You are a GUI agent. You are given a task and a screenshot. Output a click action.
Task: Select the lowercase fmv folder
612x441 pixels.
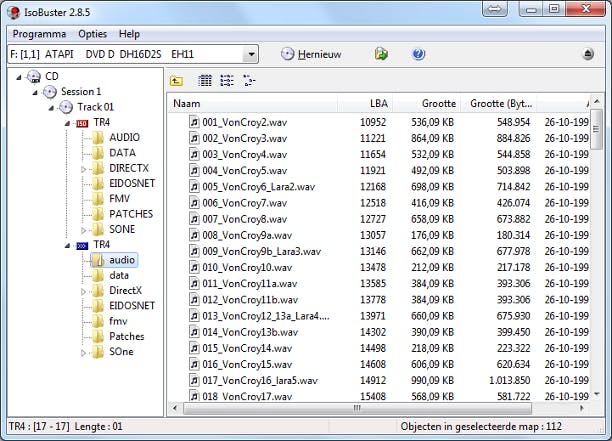pos(118,321)
